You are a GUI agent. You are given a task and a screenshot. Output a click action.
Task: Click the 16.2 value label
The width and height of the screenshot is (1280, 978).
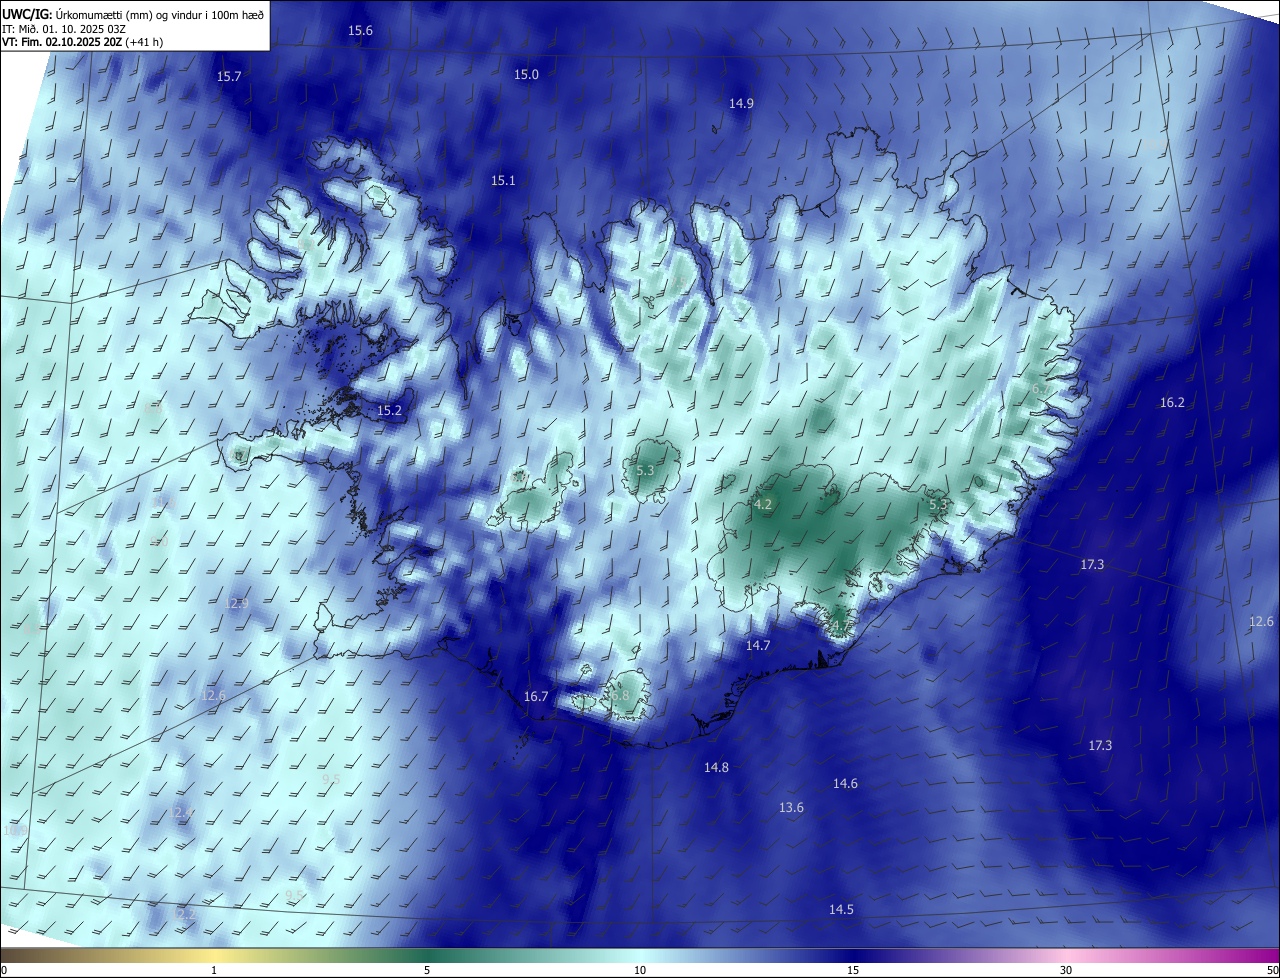click(x=1172, y=403)
